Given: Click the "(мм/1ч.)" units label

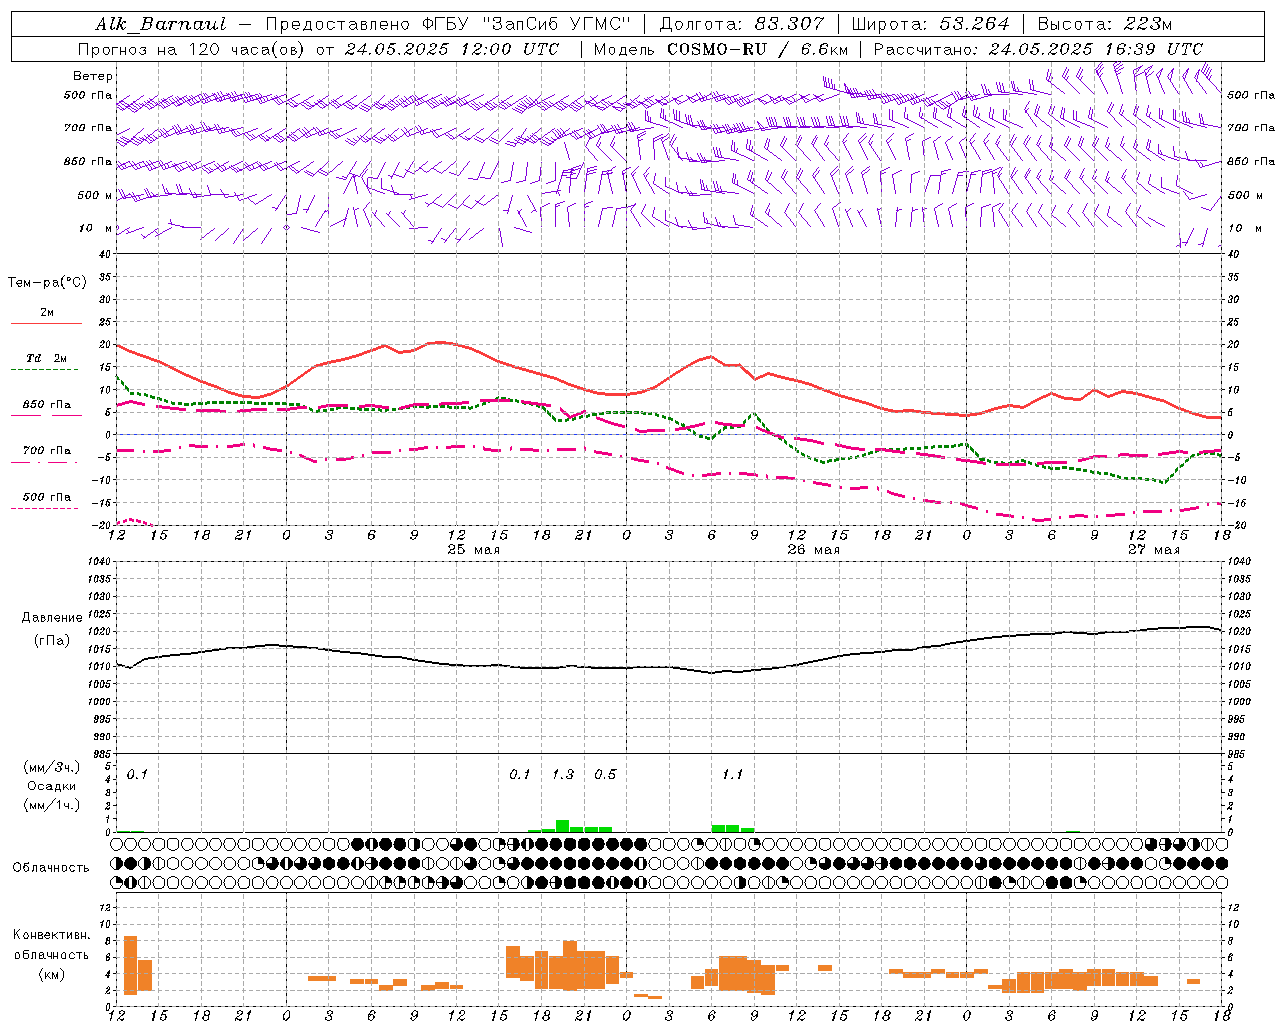Looking at the screenshot, I should click(x=52, y=805).
